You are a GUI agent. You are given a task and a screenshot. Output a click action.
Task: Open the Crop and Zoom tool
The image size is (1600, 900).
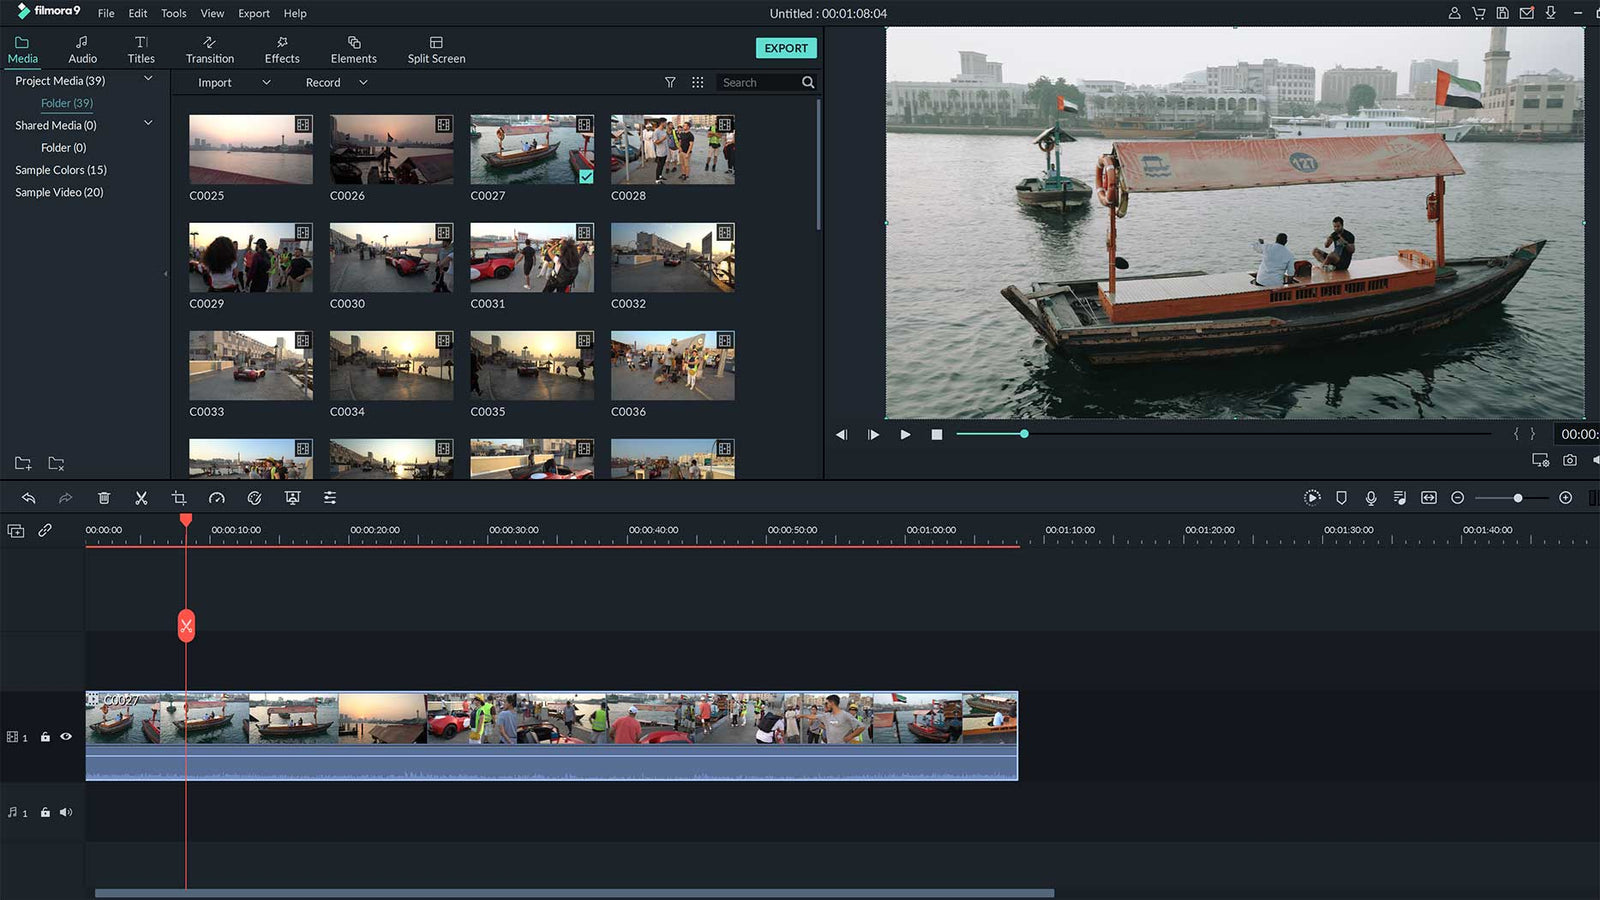tap(178, 498)
